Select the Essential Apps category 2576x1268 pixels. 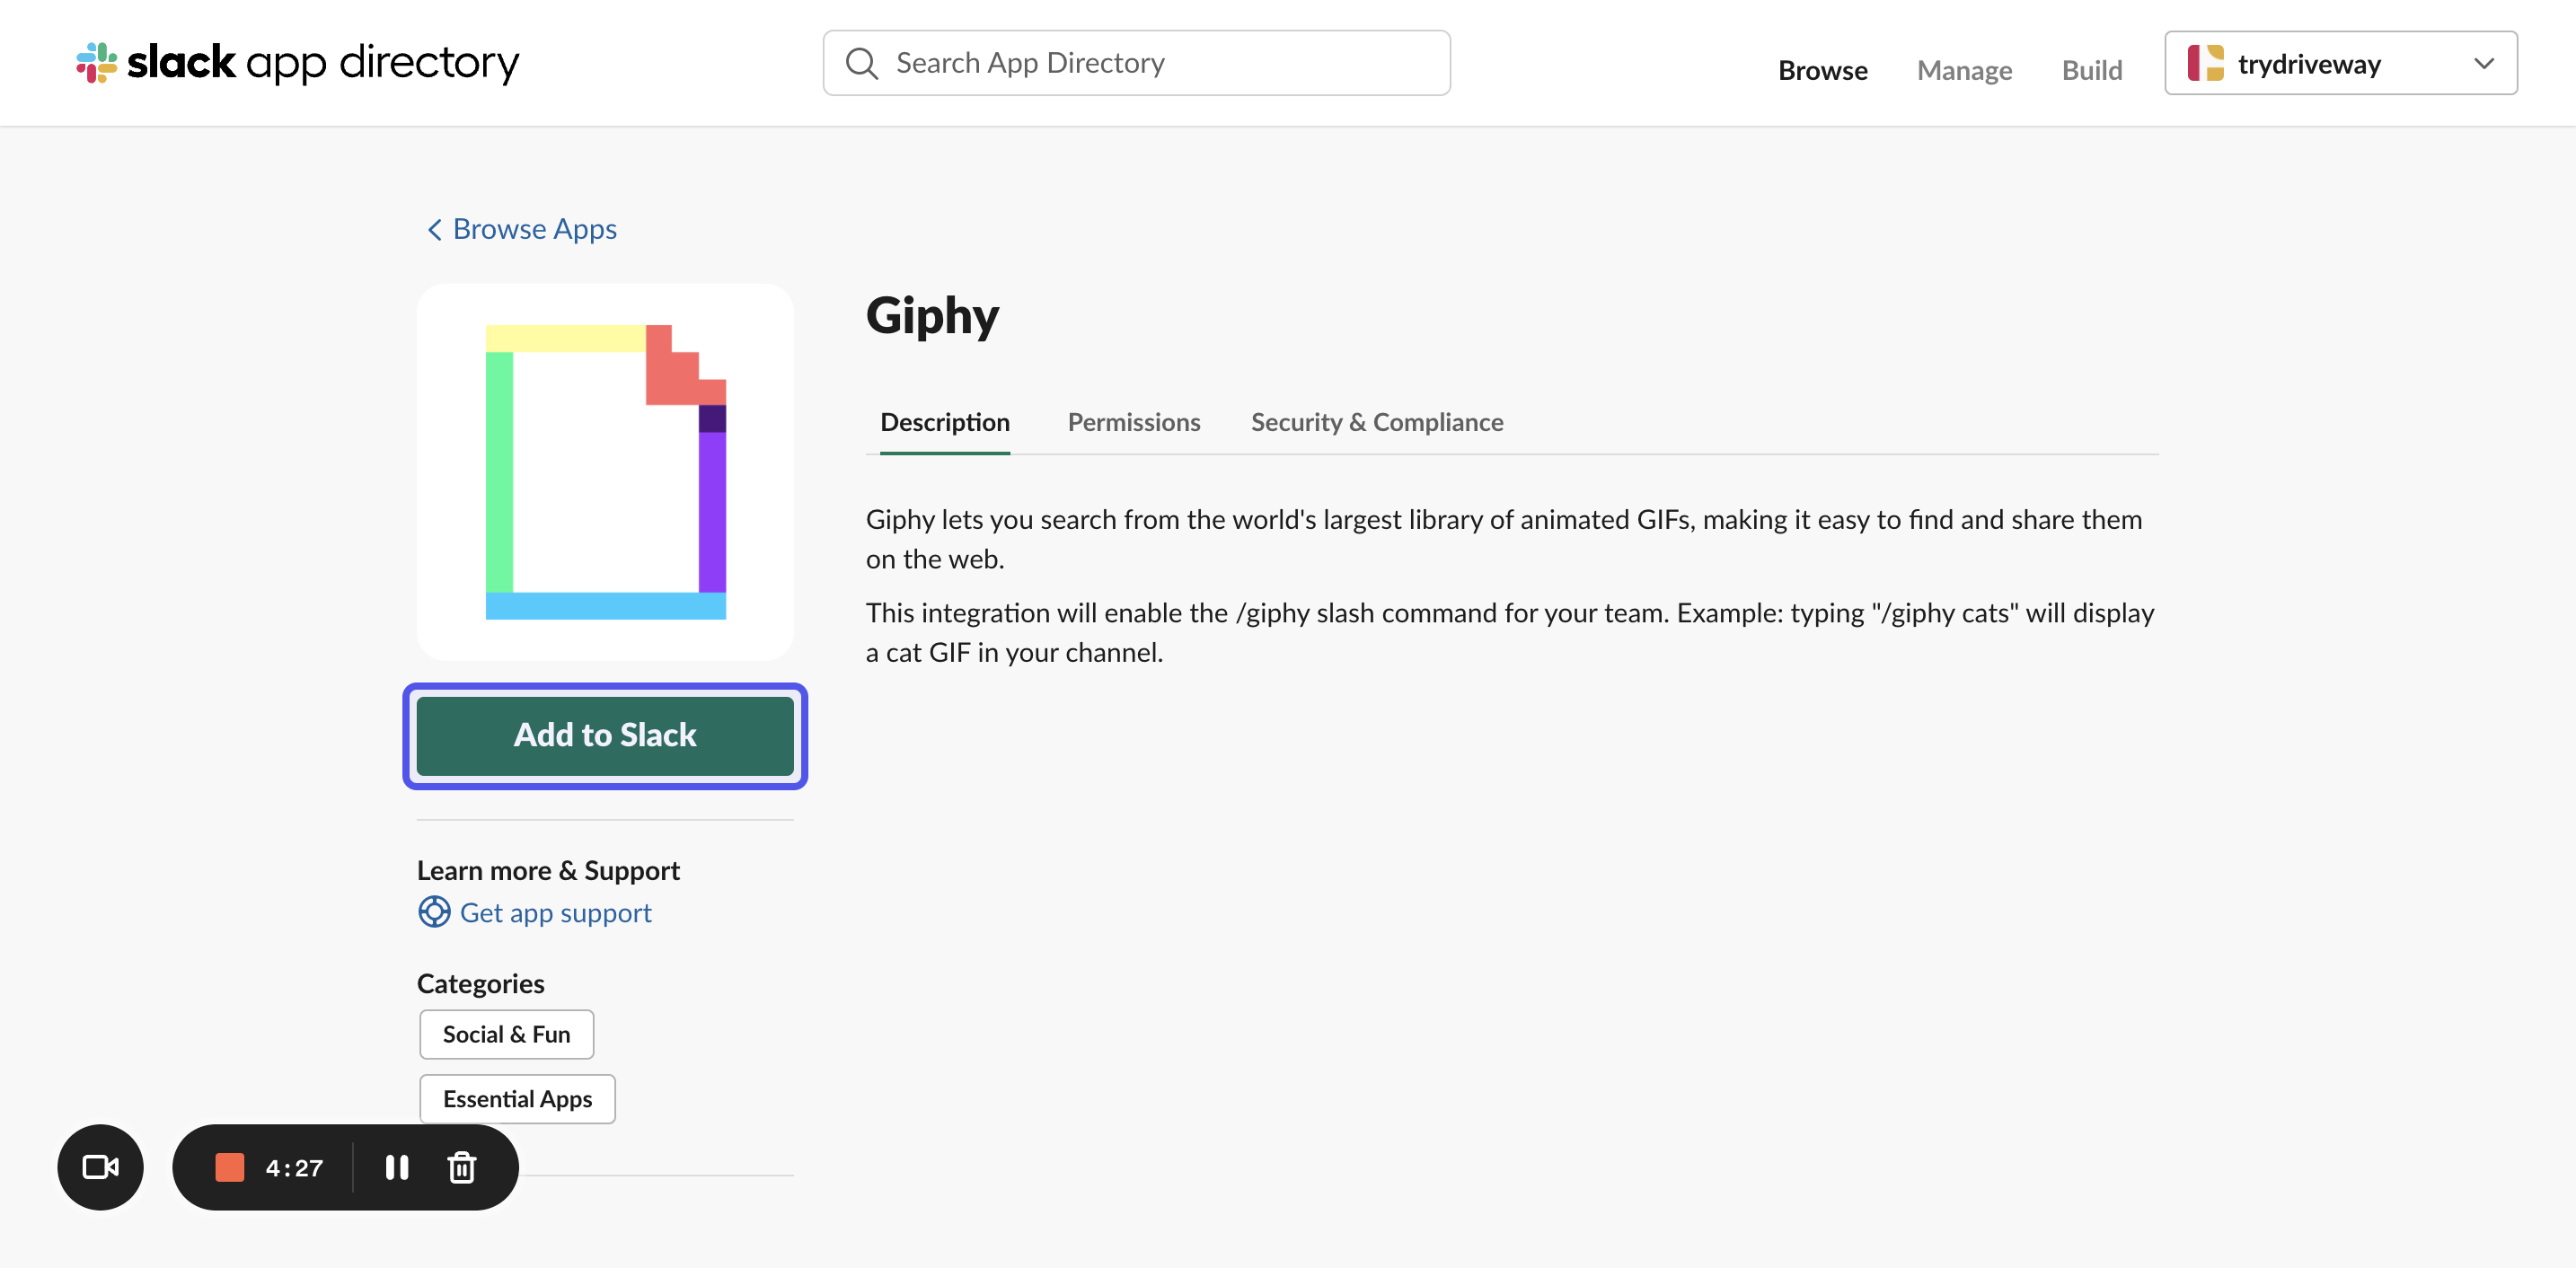point(517,1099)
